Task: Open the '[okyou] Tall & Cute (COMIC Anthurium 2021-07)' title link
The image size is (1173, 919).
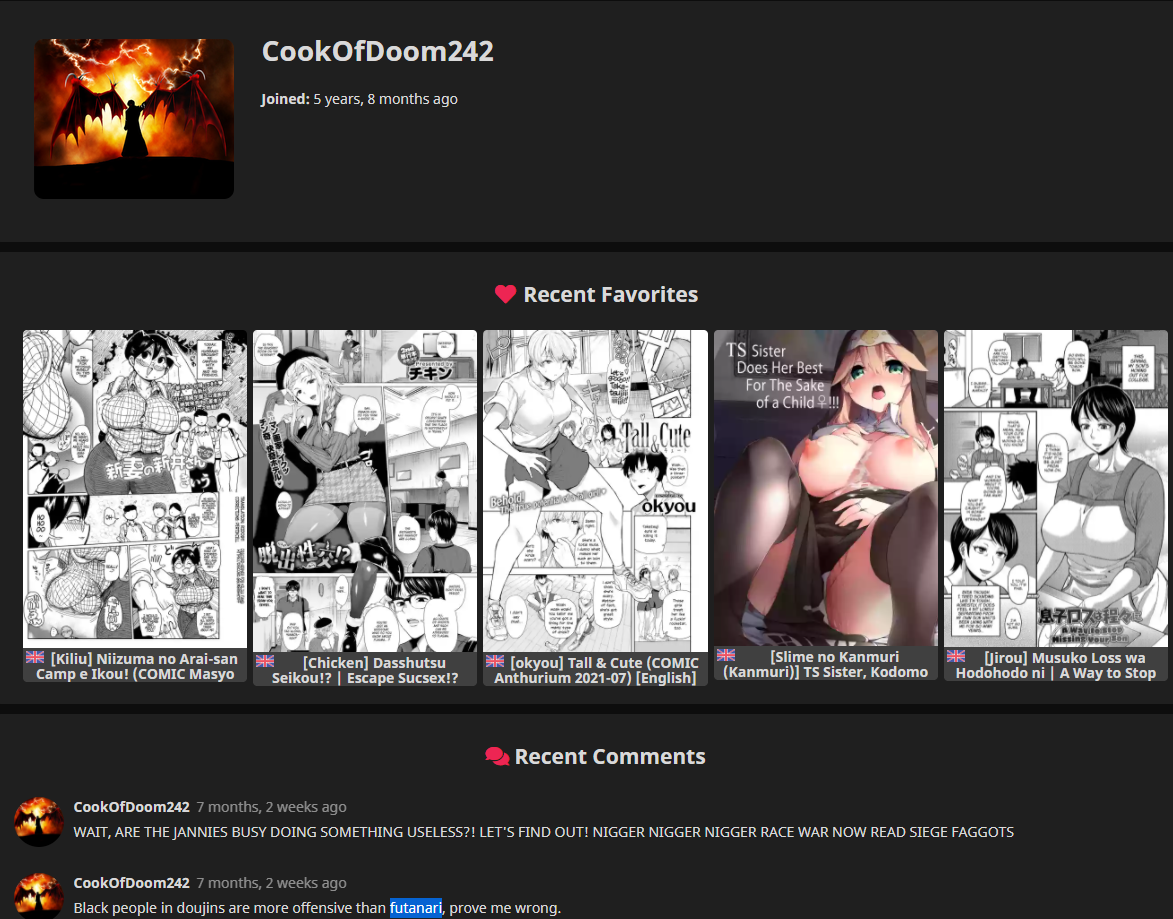Action: pos(595,670)
